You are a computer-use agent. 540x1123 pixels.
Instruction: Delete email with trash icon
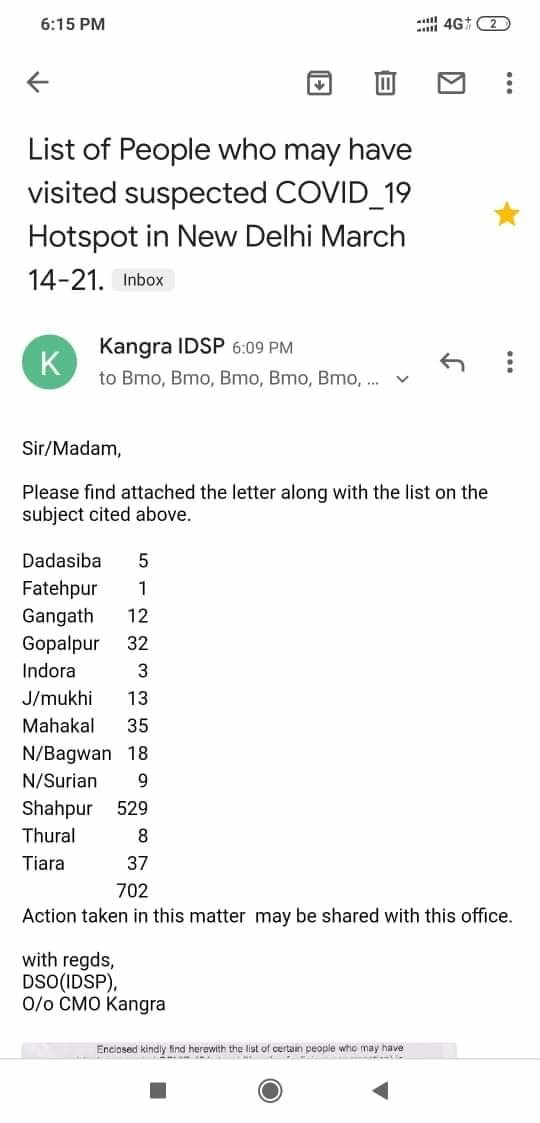coord(385,83)
